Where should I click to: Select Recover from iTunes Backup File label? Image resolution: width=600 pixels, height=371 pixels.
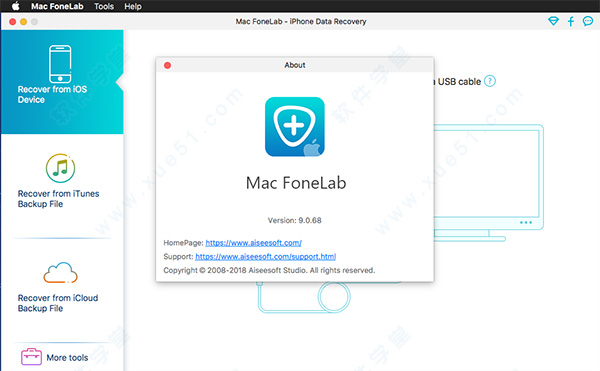(58, 199)
